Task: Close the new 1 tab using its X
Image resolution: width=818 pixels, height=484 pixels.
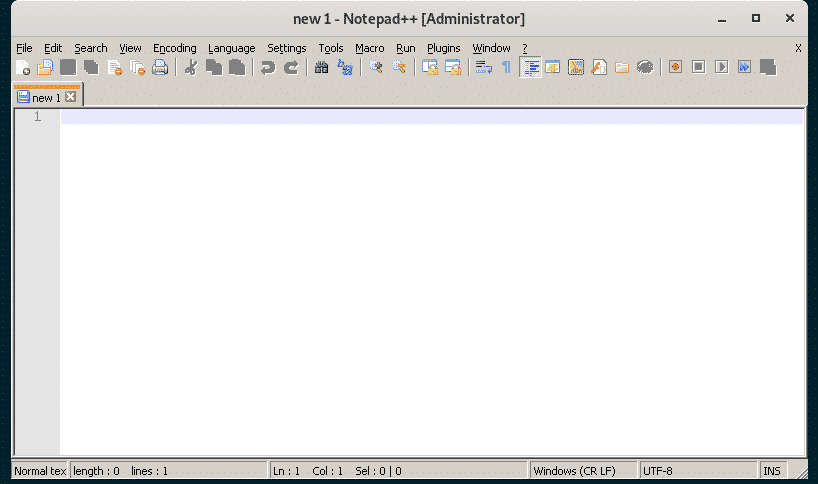Action: tap(70, 96)
